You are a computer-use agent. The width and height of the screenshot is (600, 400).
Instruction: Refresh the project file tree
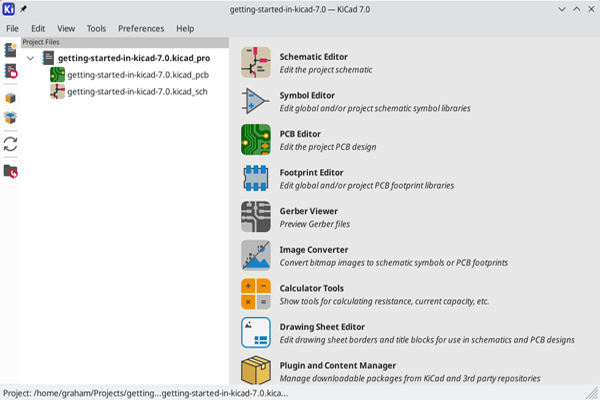tap(11, 145)
